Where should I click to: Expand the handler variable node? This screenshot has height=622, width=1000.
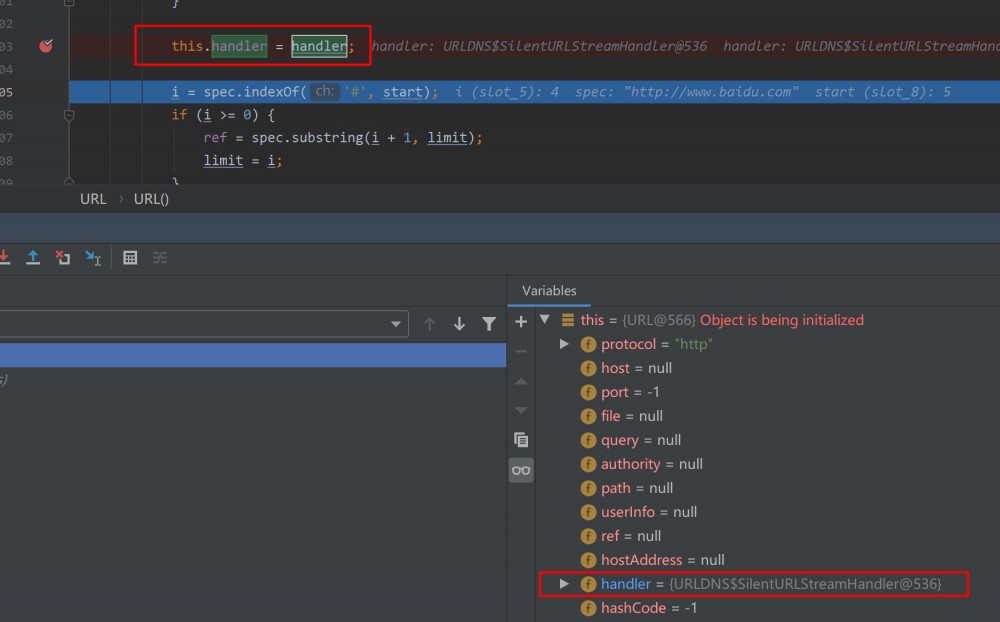point(563,584)
